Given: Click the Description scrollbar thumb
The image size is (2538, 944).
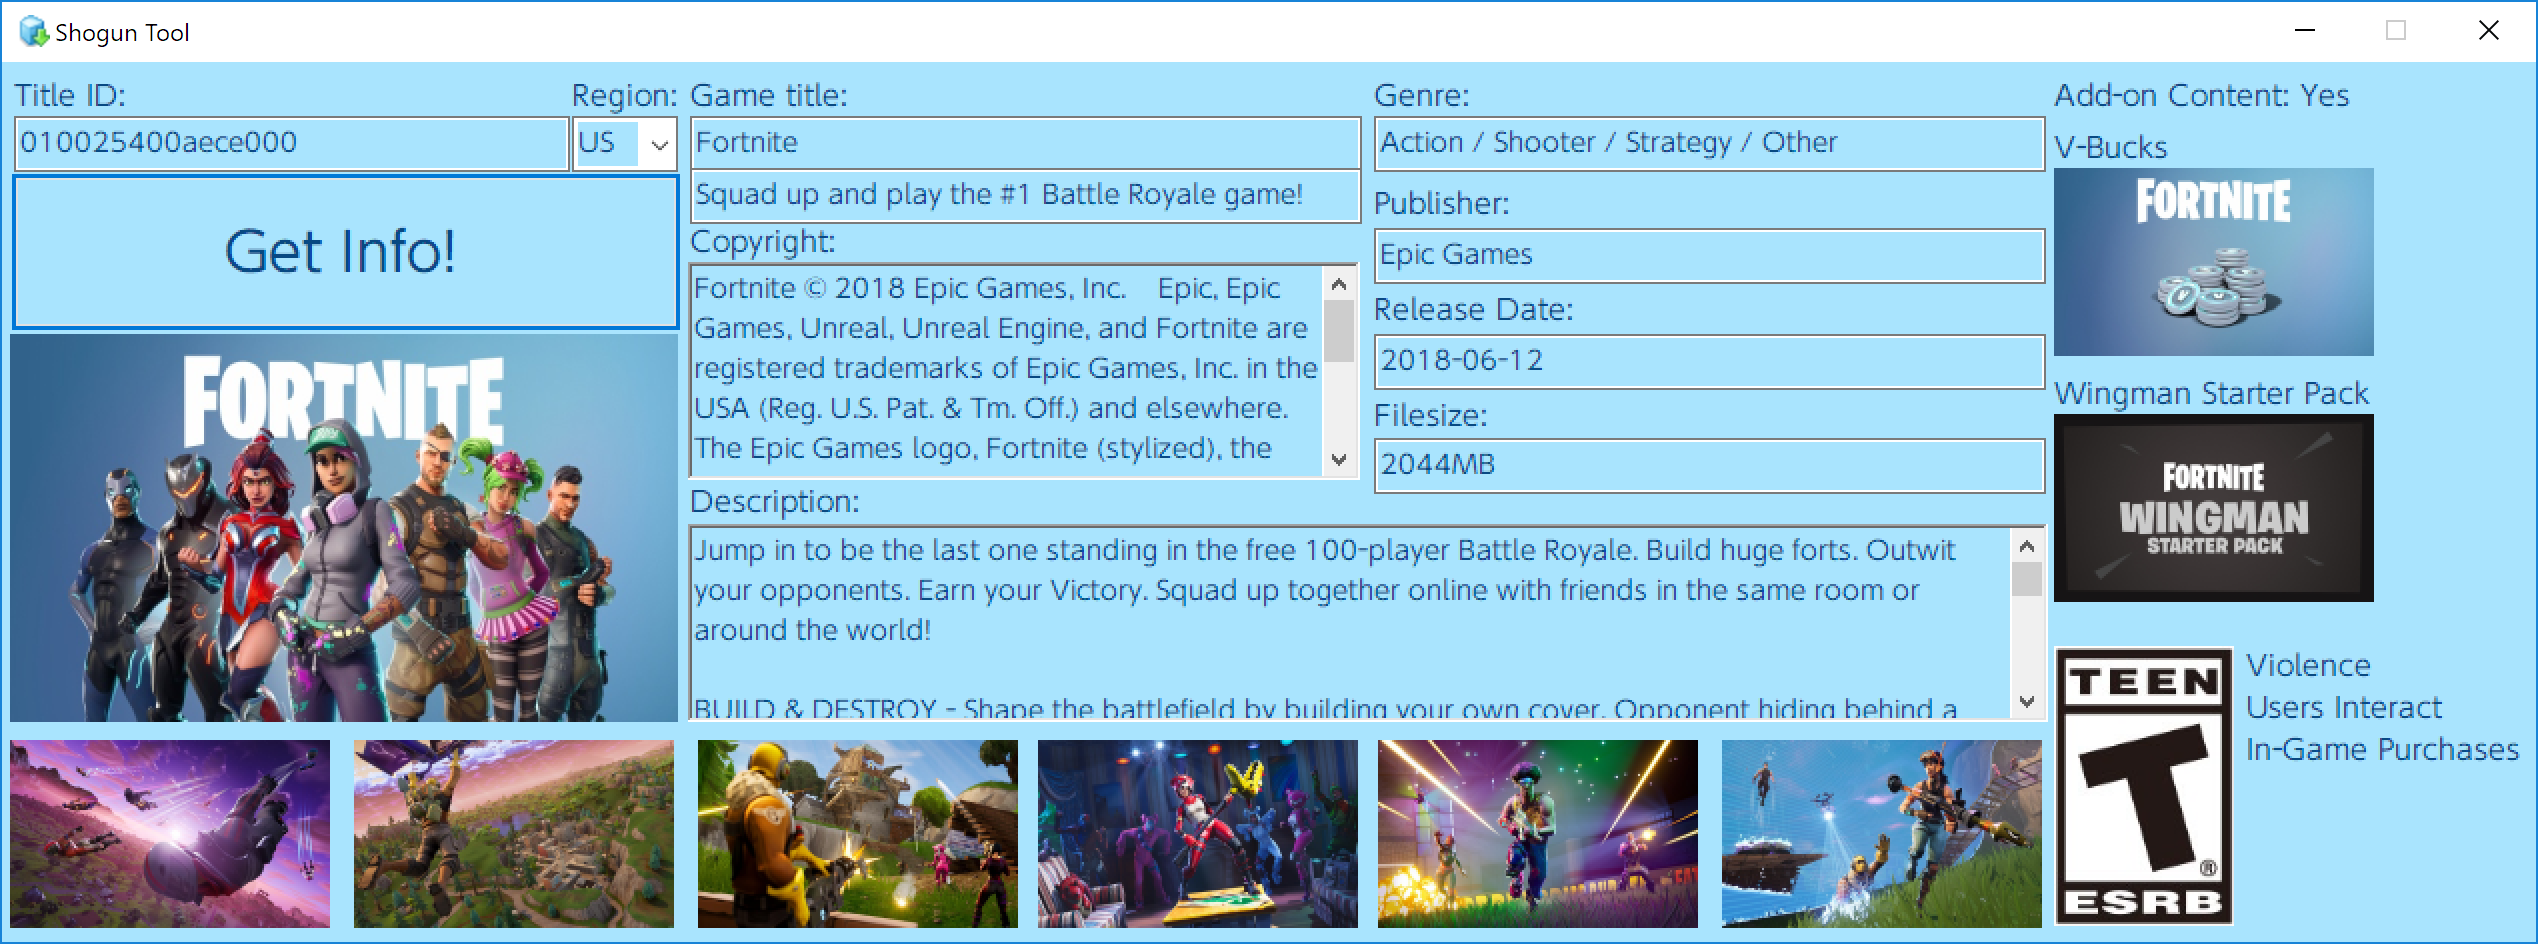Looking at the screenshot, I should point(2027,579).
